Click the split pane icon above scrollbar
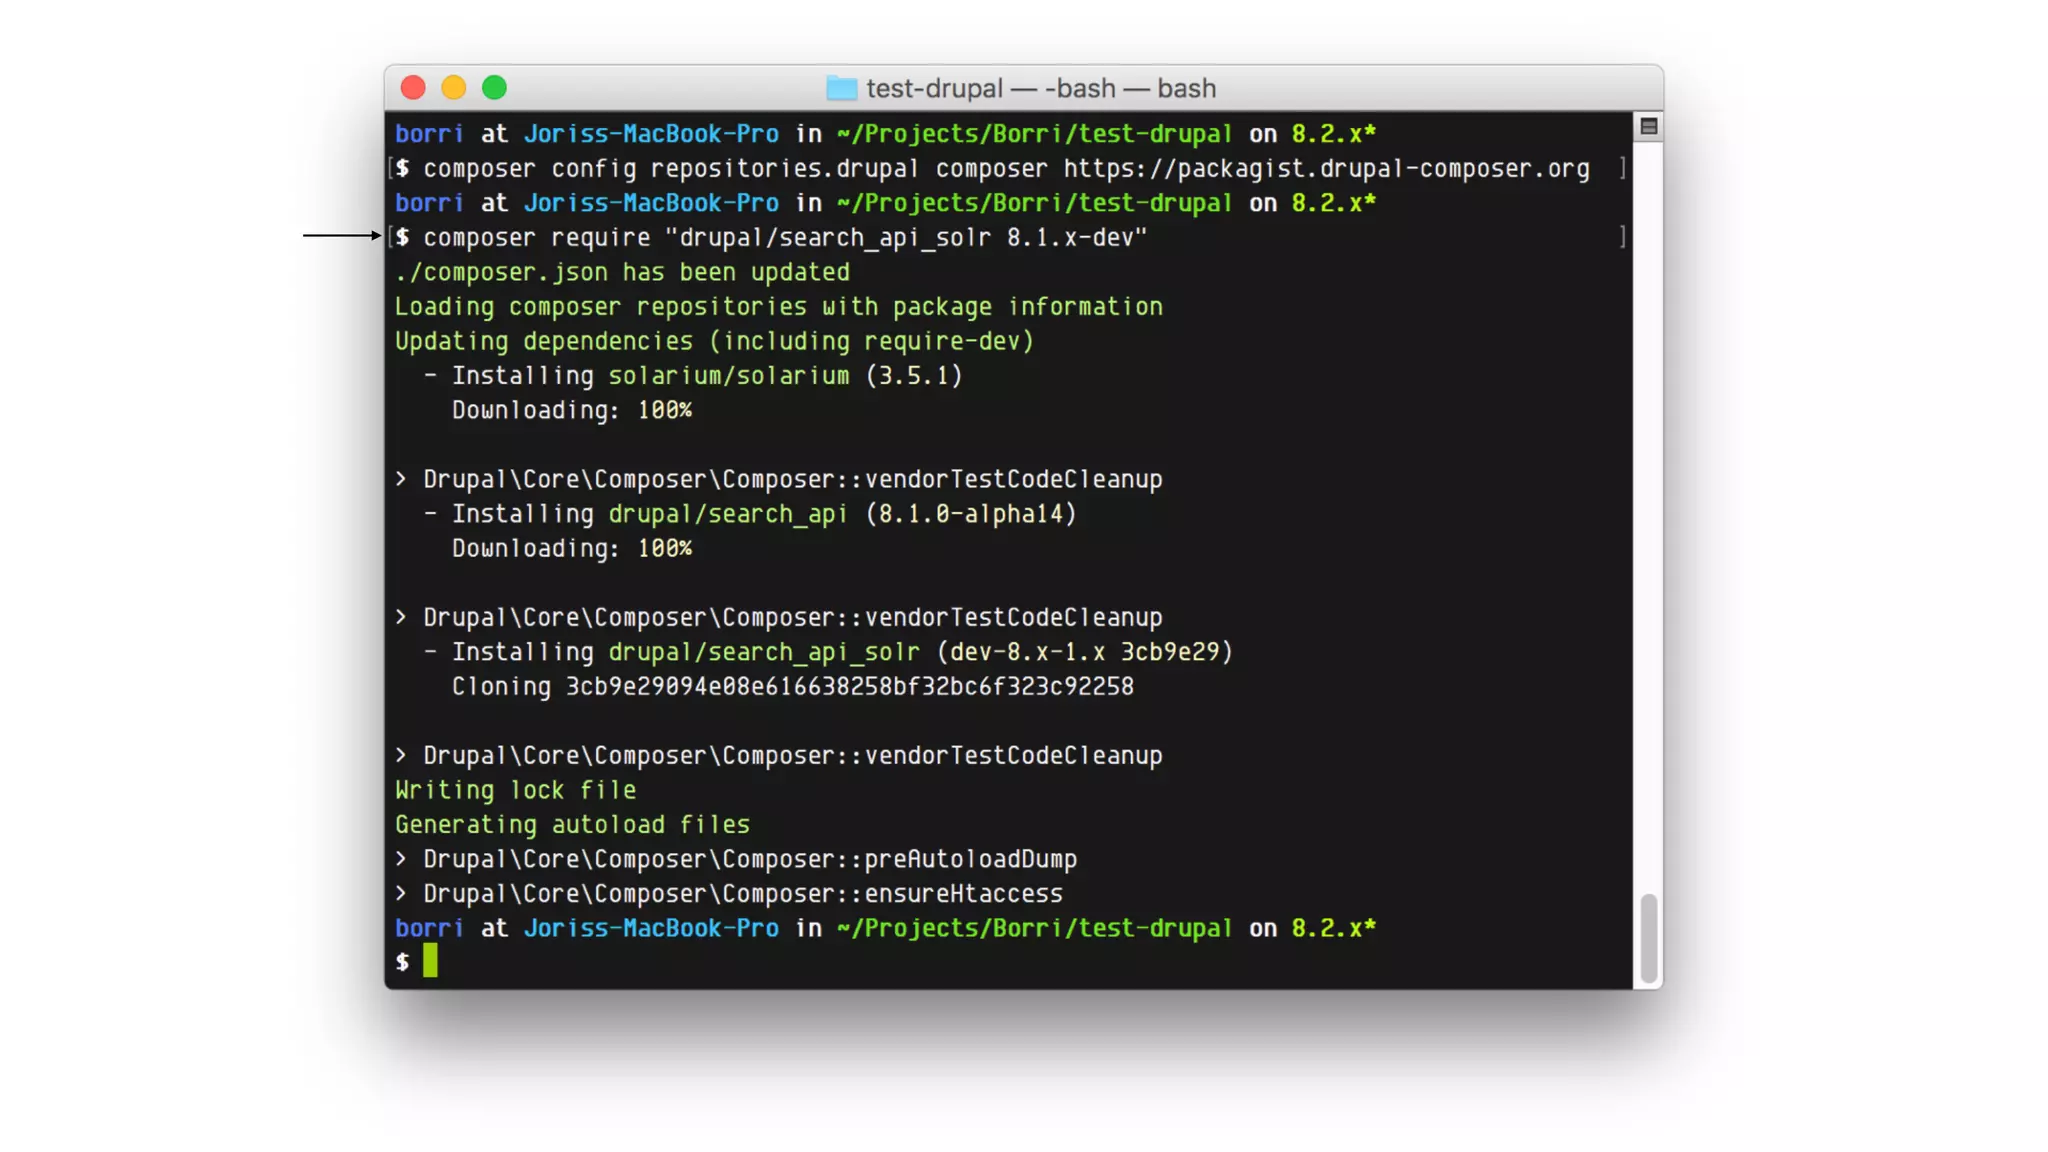This screenshot has width=2048, height=1152. click(x=1648, y=126)
